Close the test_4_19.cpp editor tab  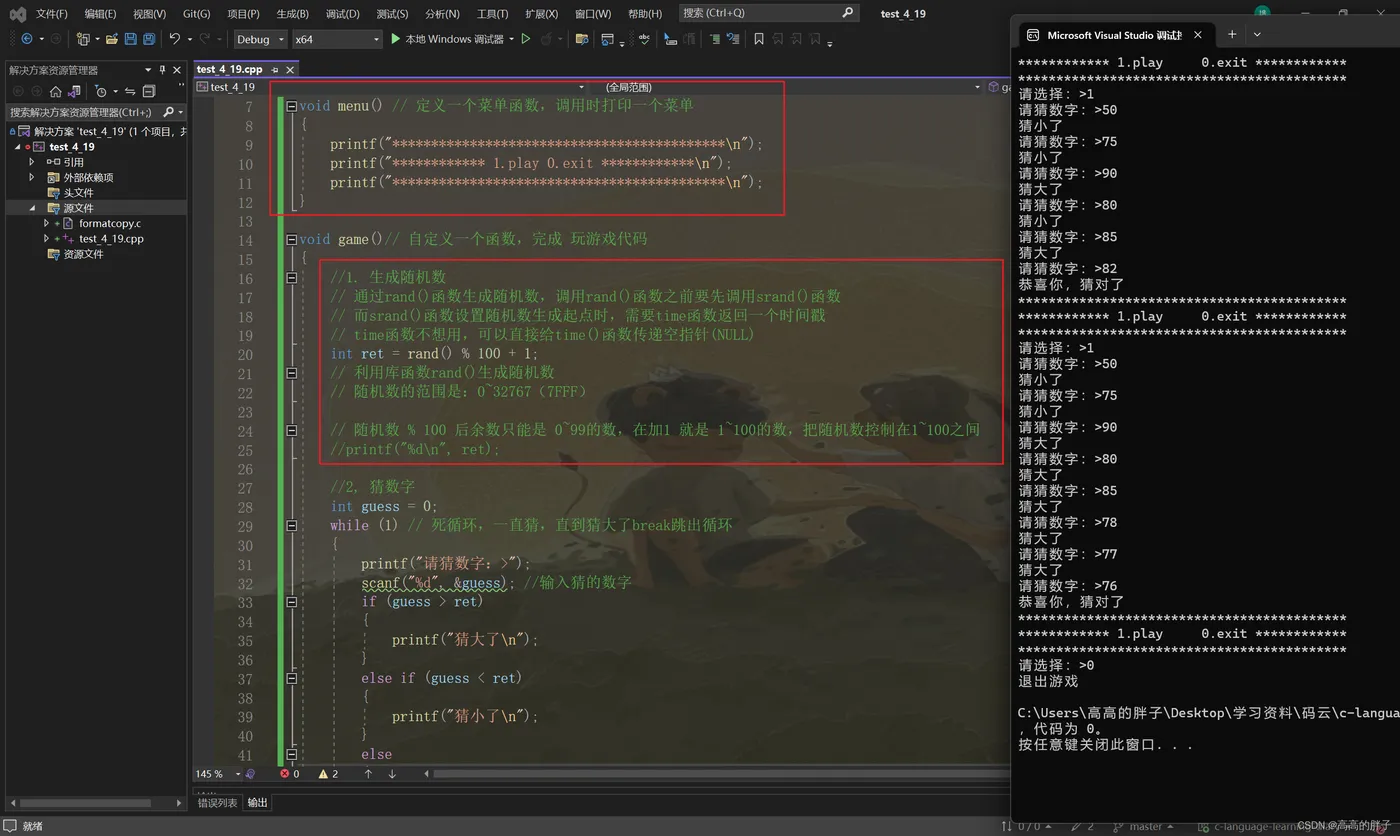point(291,70)
